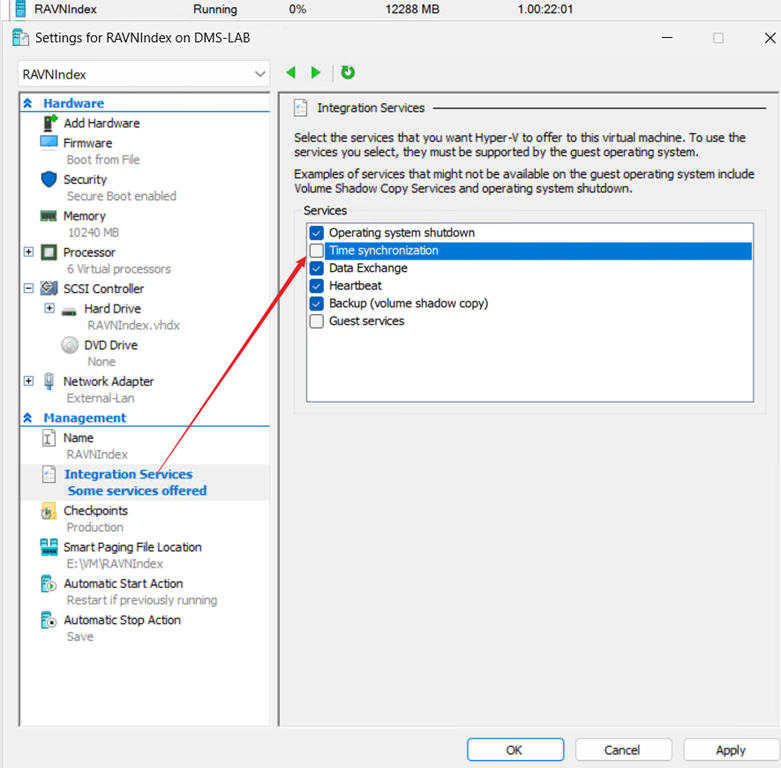
Task: Select Name under Management
Action: point(78,438)
